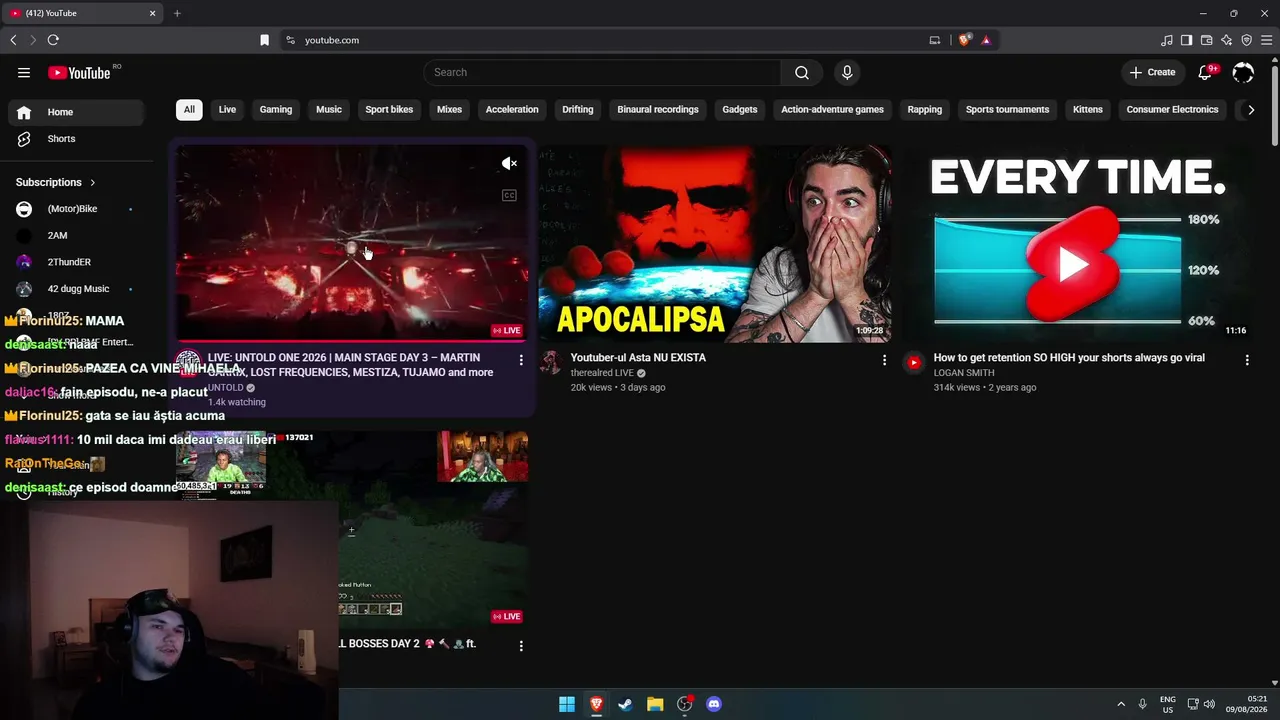Select the Gadgets chip
This screenshot has height=720, width=1280.
[740, 109]
